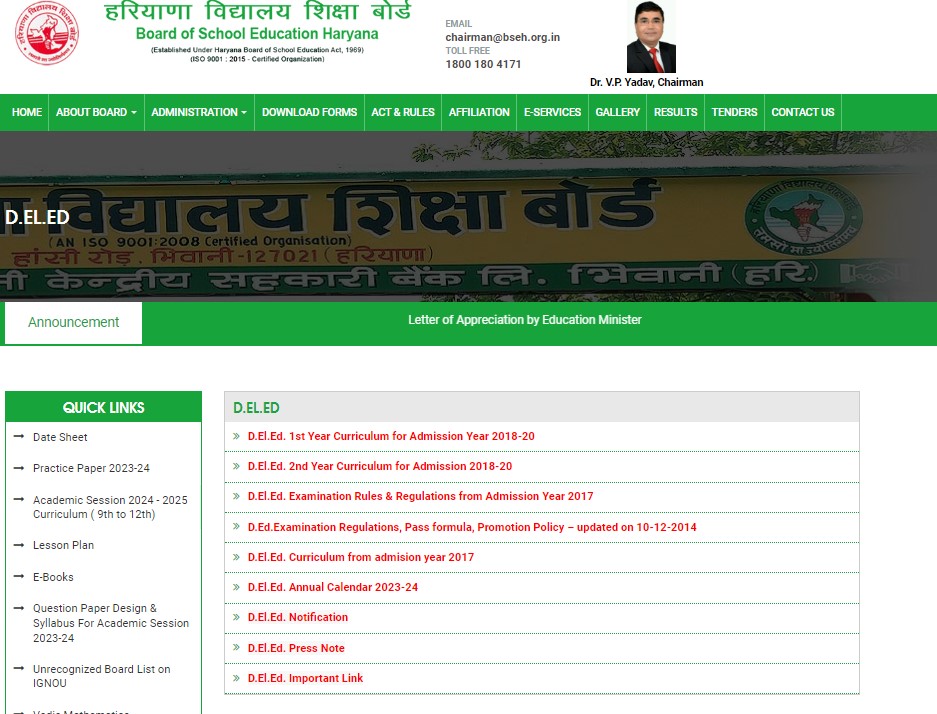Open D.Ed. Examination Regulations, Pass formula link
This screenshot has width=937, height=714.
point(472,527)
